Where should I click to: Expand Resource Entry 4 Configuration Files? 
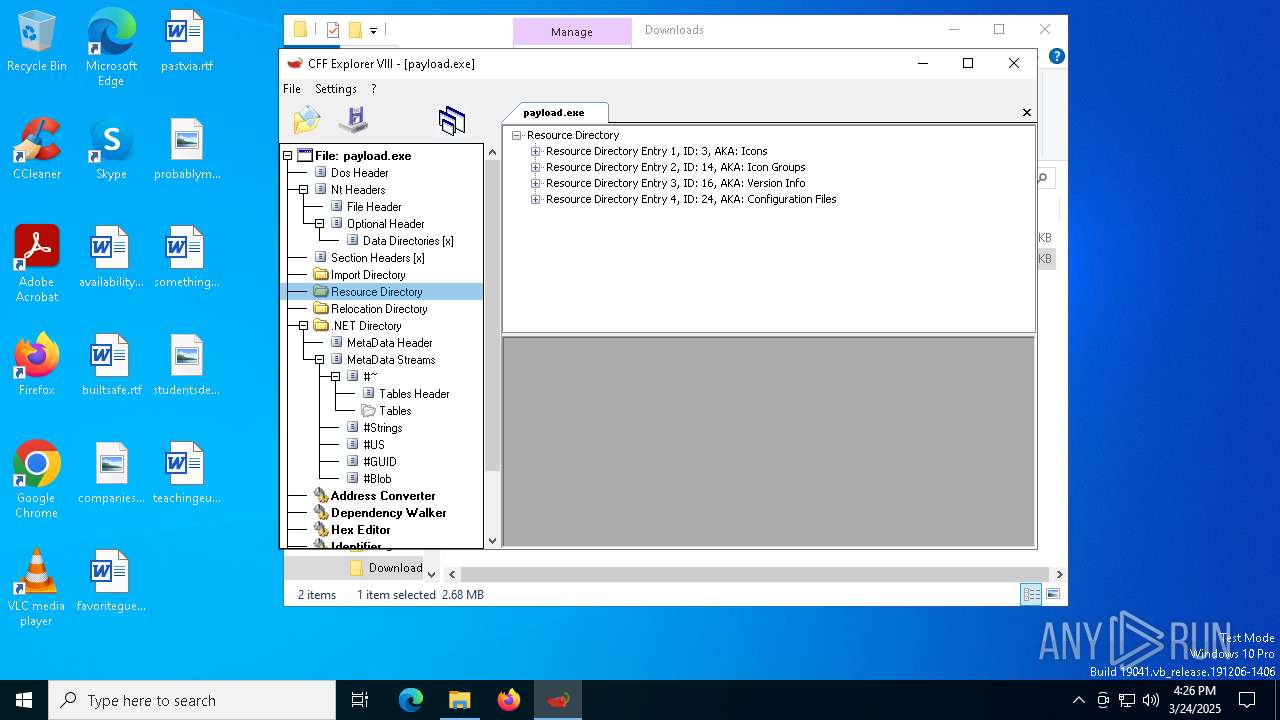[535, 200]
